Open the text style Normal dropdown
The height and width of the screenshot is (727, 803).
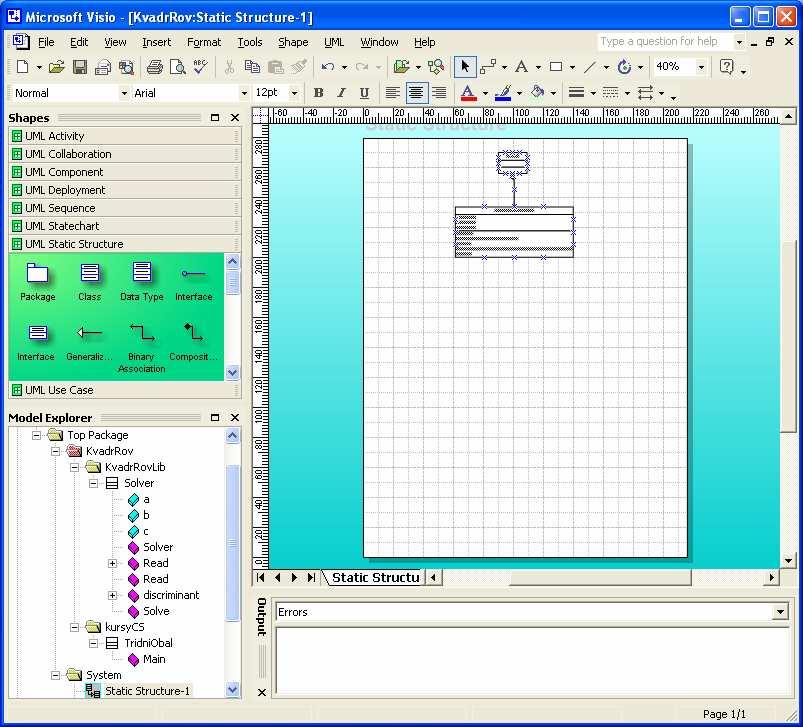tap(124, 93)
